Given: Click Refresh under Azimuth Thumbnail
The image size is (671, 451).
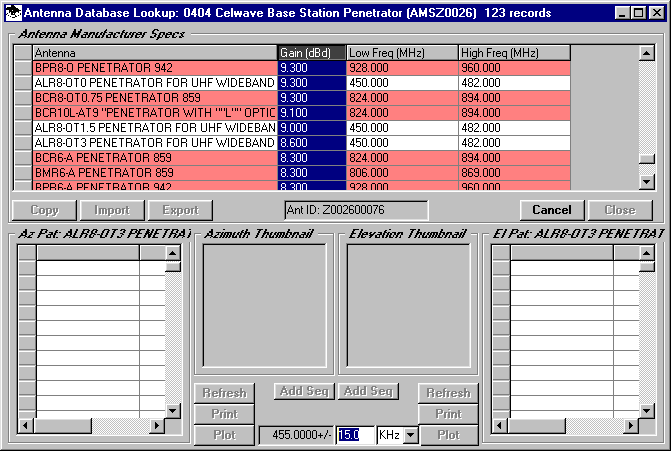Looking at the screenshot, I should [x=224, y=393].
